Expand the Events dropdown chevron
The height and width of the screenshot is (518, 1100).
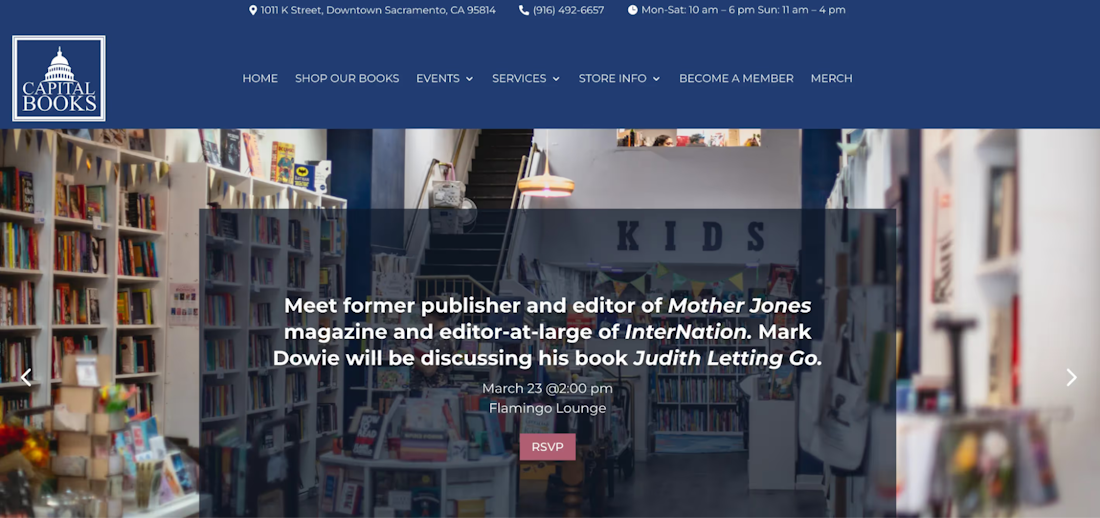pyautogui.click(x=469, y=79)
